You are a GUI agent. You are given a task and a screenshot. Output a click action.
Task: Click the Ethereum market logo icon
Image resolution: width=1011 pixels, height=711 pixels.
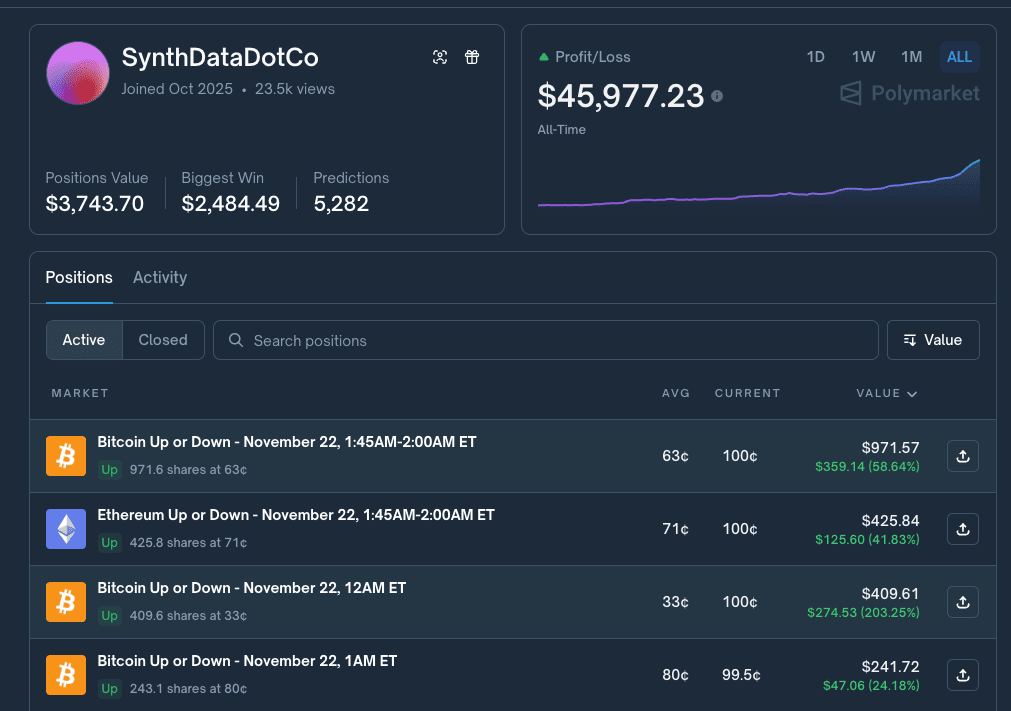[66, 529]
